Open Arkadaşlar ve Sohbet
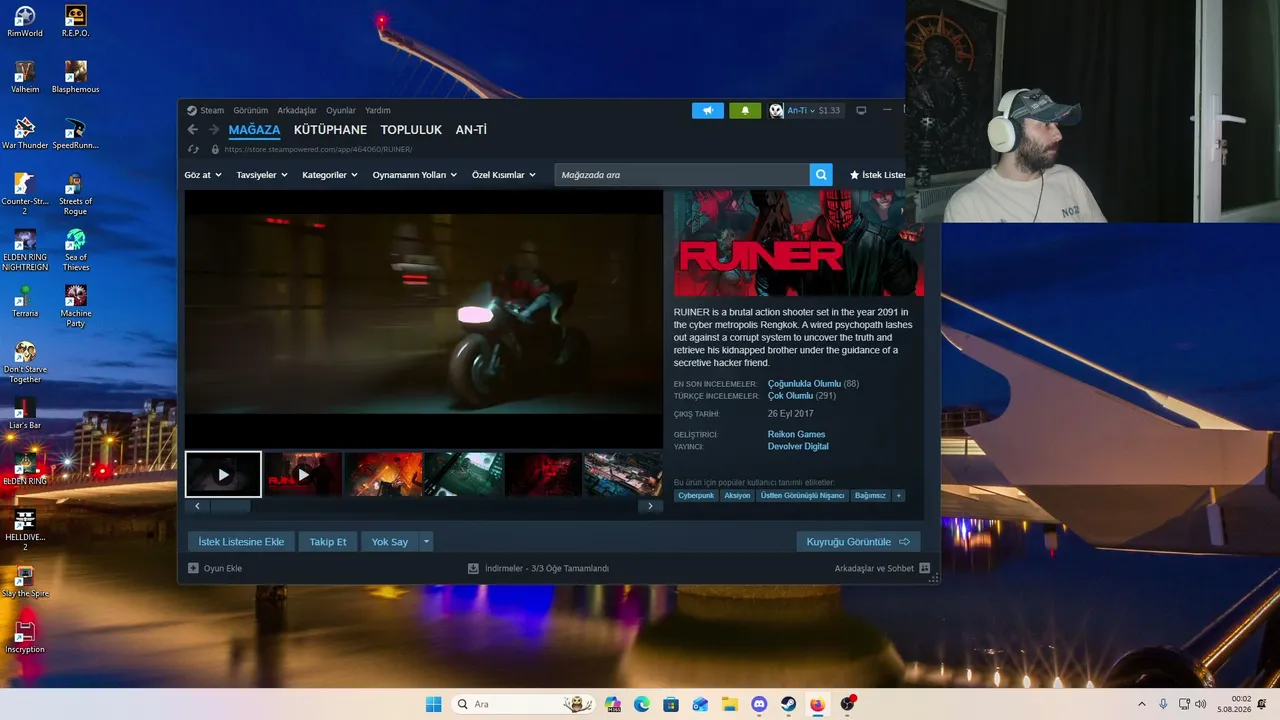Screen dimensions: 1280x720 point(882,569)
